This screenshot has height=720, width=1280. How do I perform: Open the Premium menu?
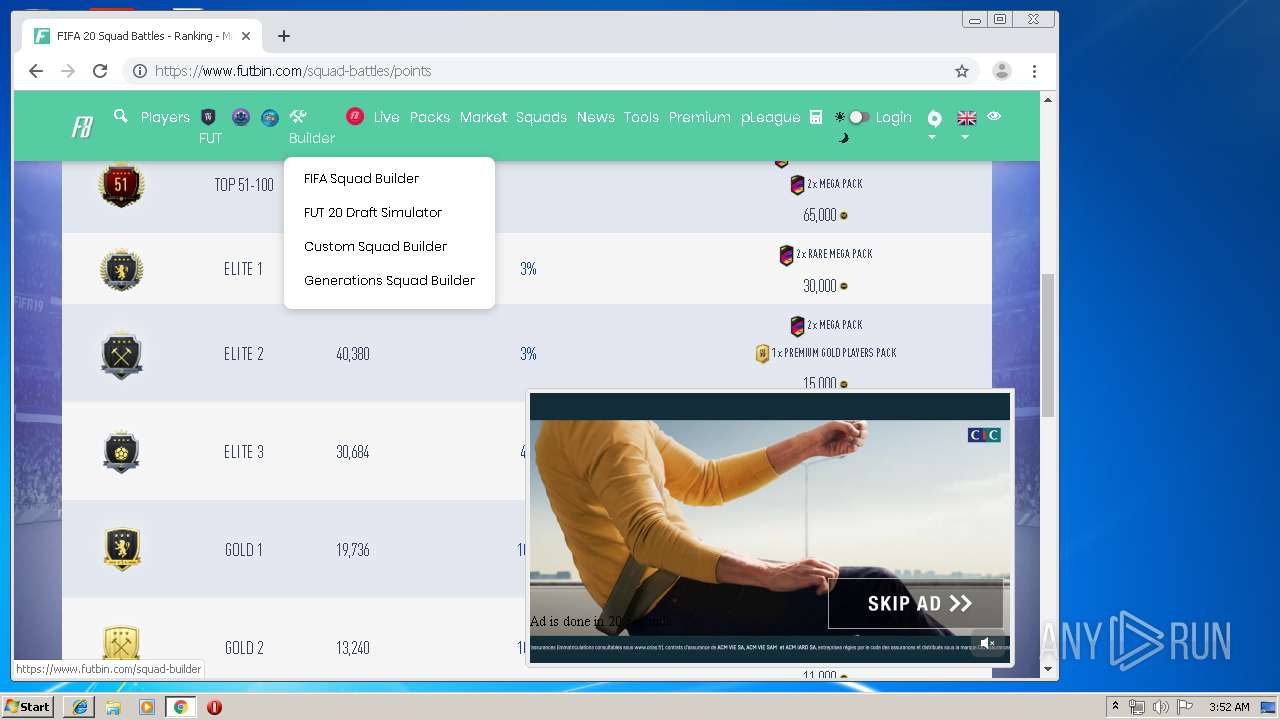[x=699, y=117]
